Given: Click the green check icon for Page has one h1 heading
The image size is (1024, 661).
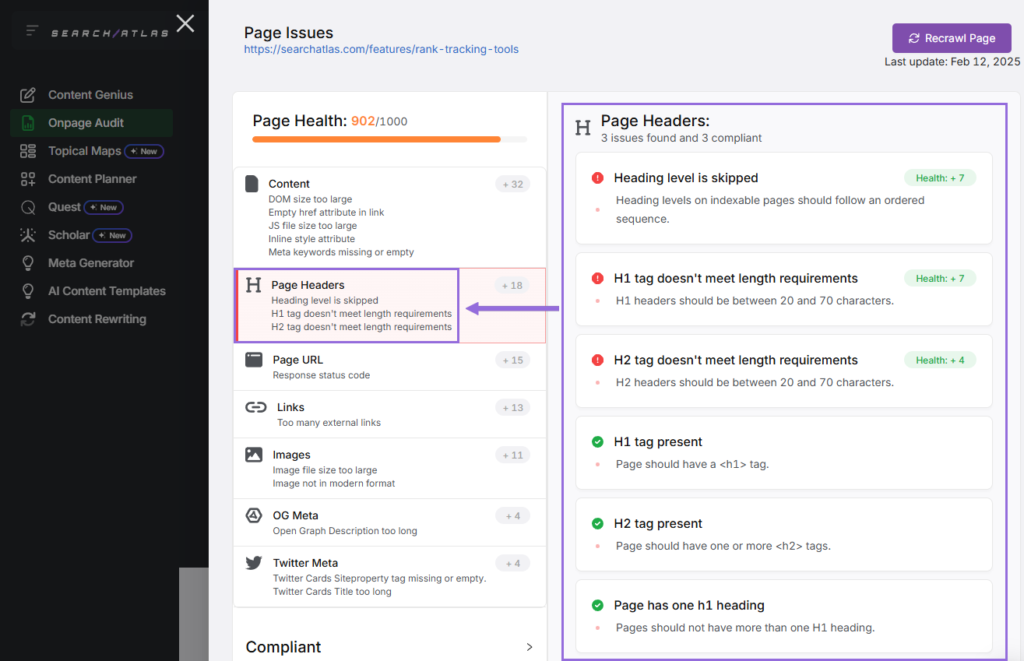Looking at the screenshot, I should tap(597, 605).
